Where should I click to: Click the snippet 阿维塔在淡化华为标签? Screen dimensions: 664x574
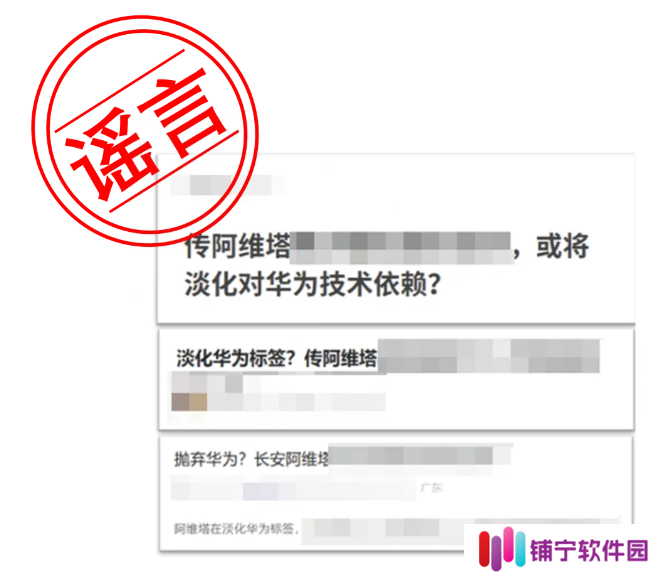(x=236, y=529)
